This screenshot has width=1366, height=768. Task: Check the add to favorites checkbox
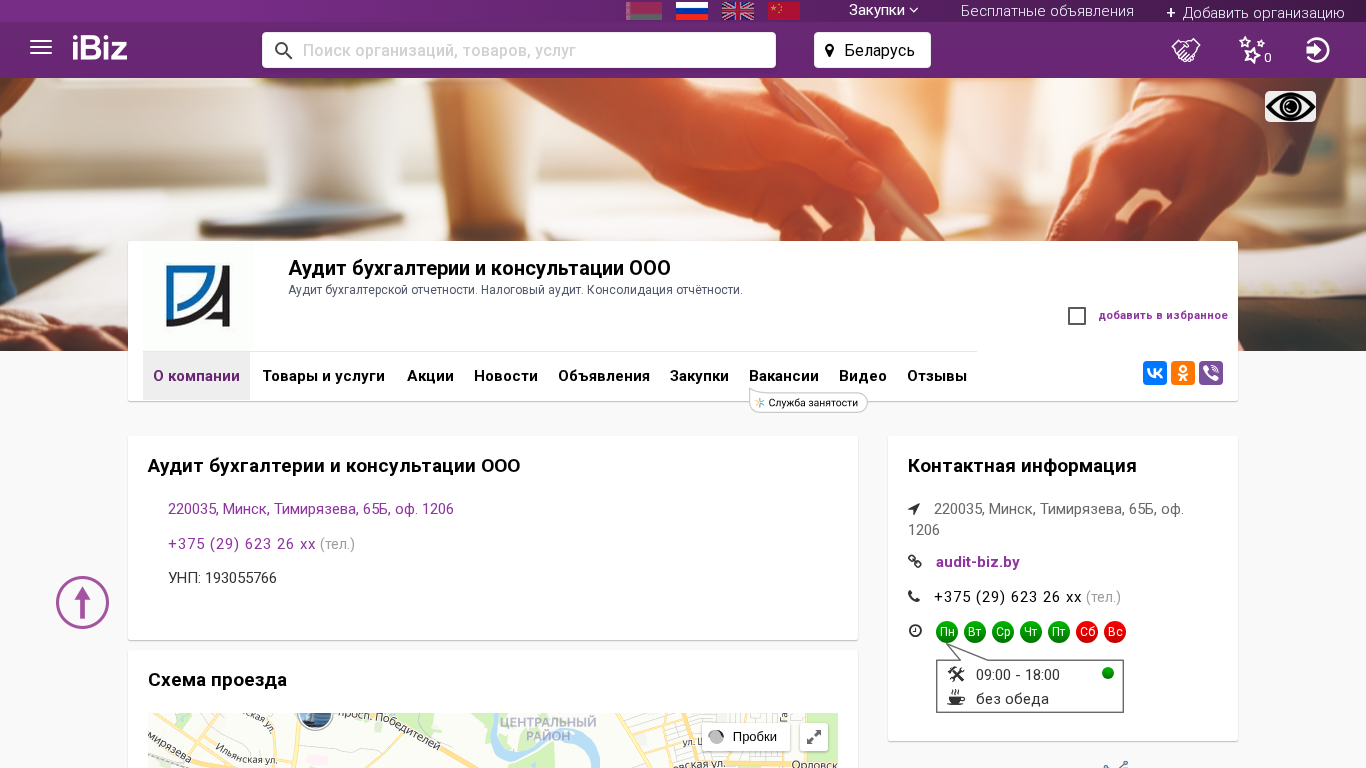click(x=1077, y=316)
